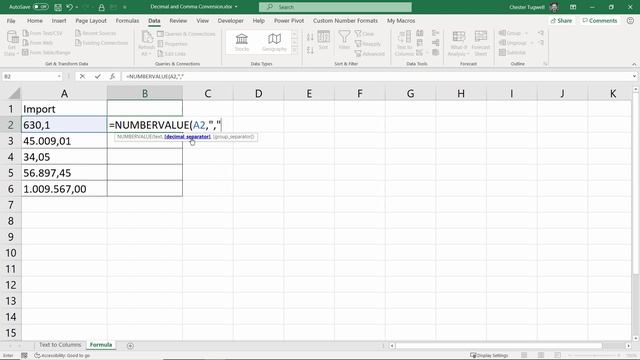This screenshot has width=640, height=360.
Task: Open Outline dialog launcher
Action: 545,64
